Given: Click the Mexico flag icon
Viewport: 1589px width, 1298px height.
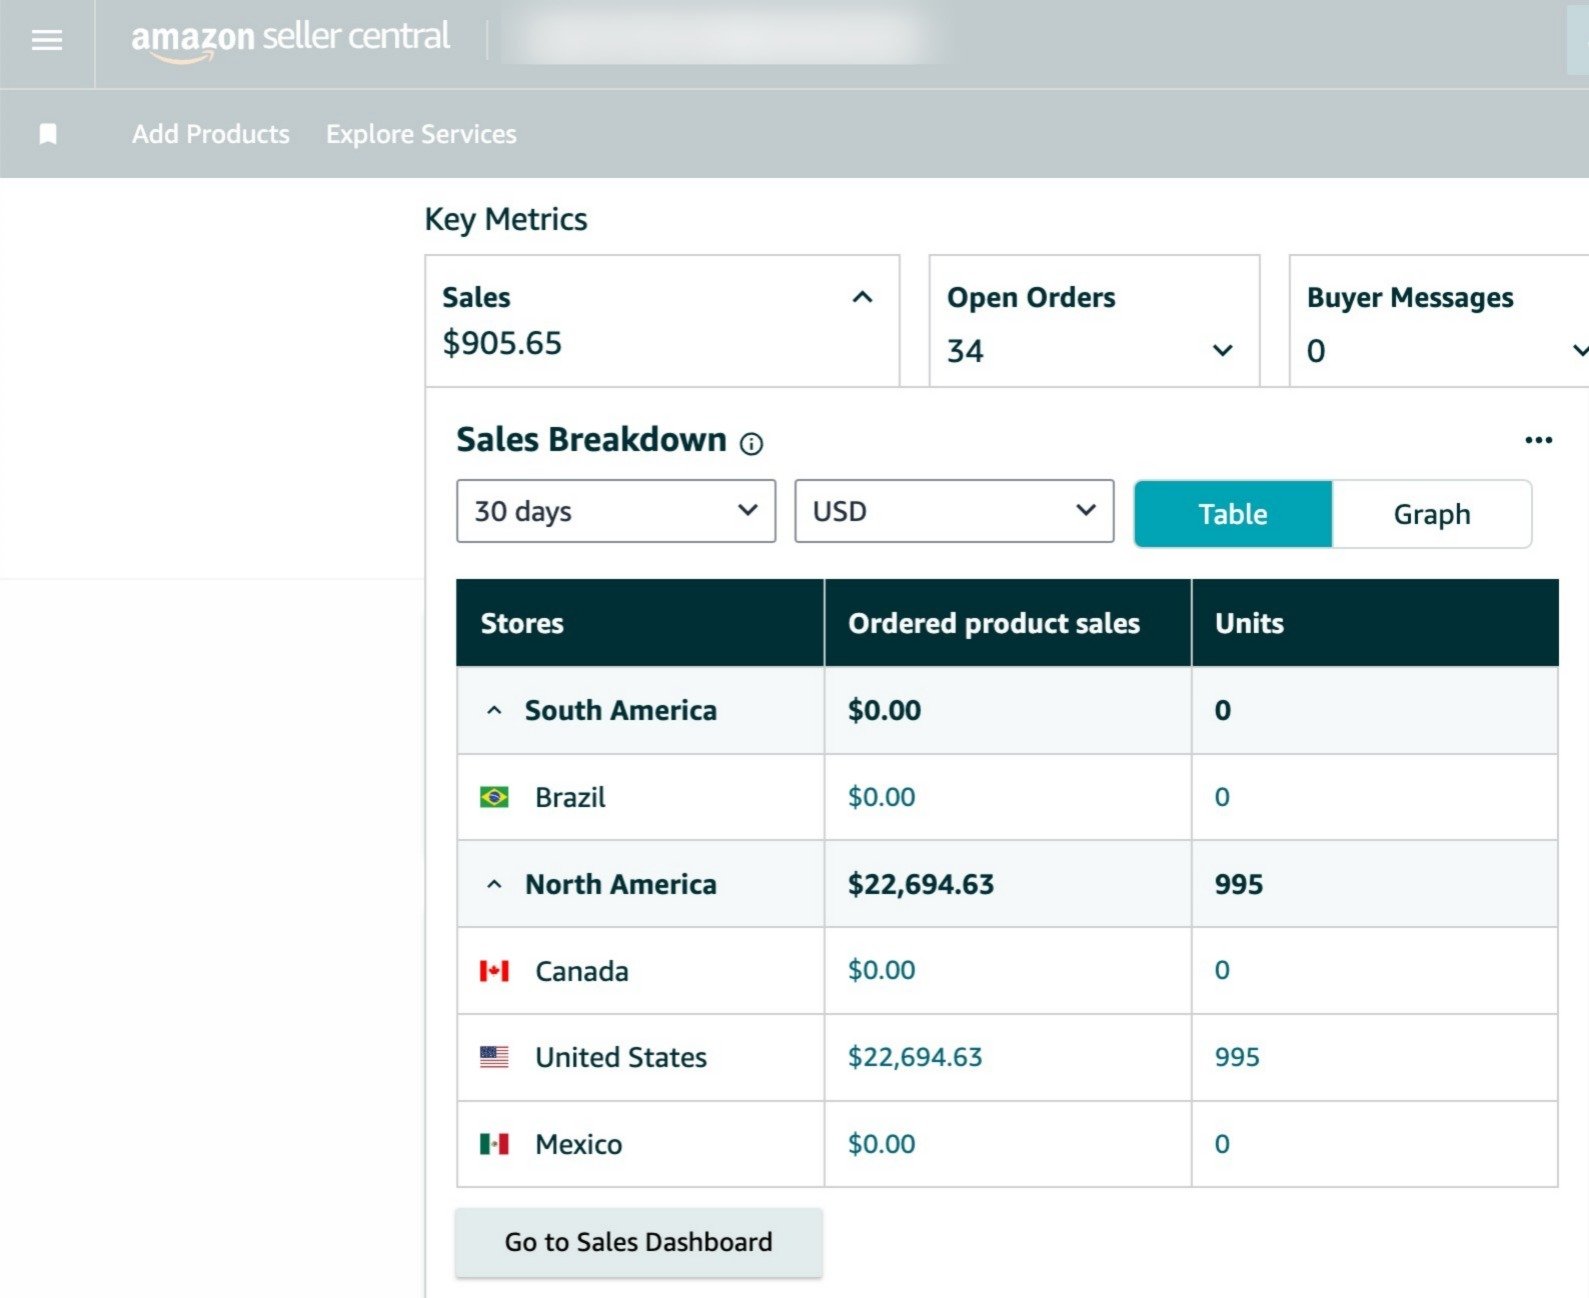Looking at the screenshot, I should coord(494,1144).
